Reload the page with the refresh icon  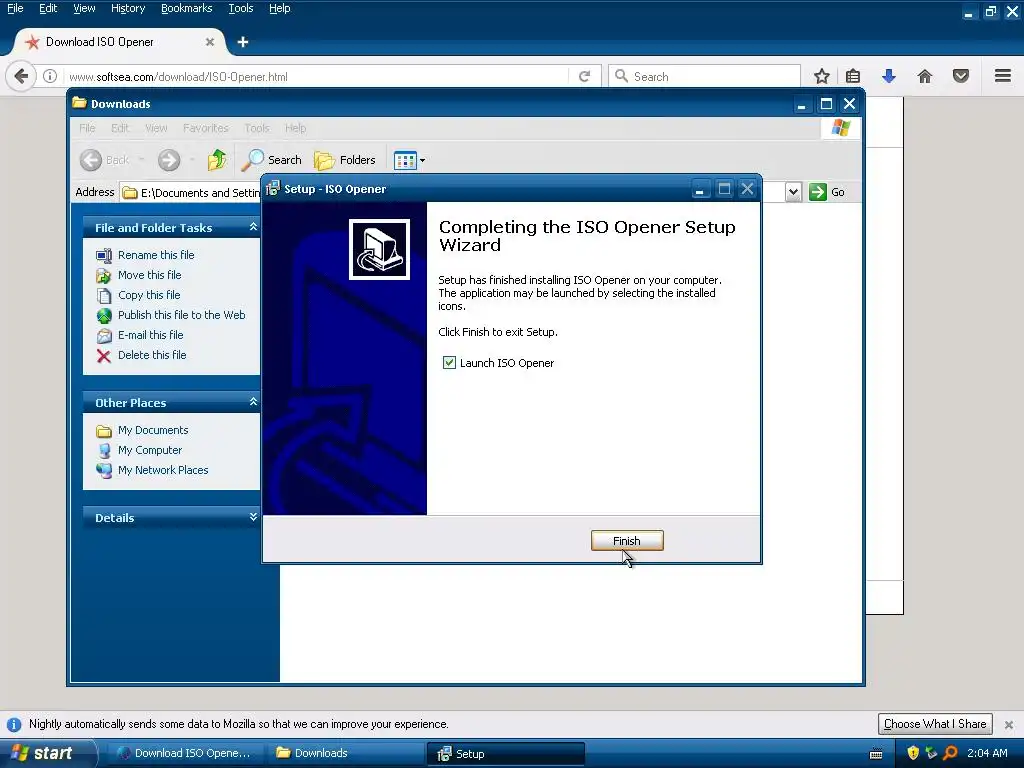click(584, 76)
